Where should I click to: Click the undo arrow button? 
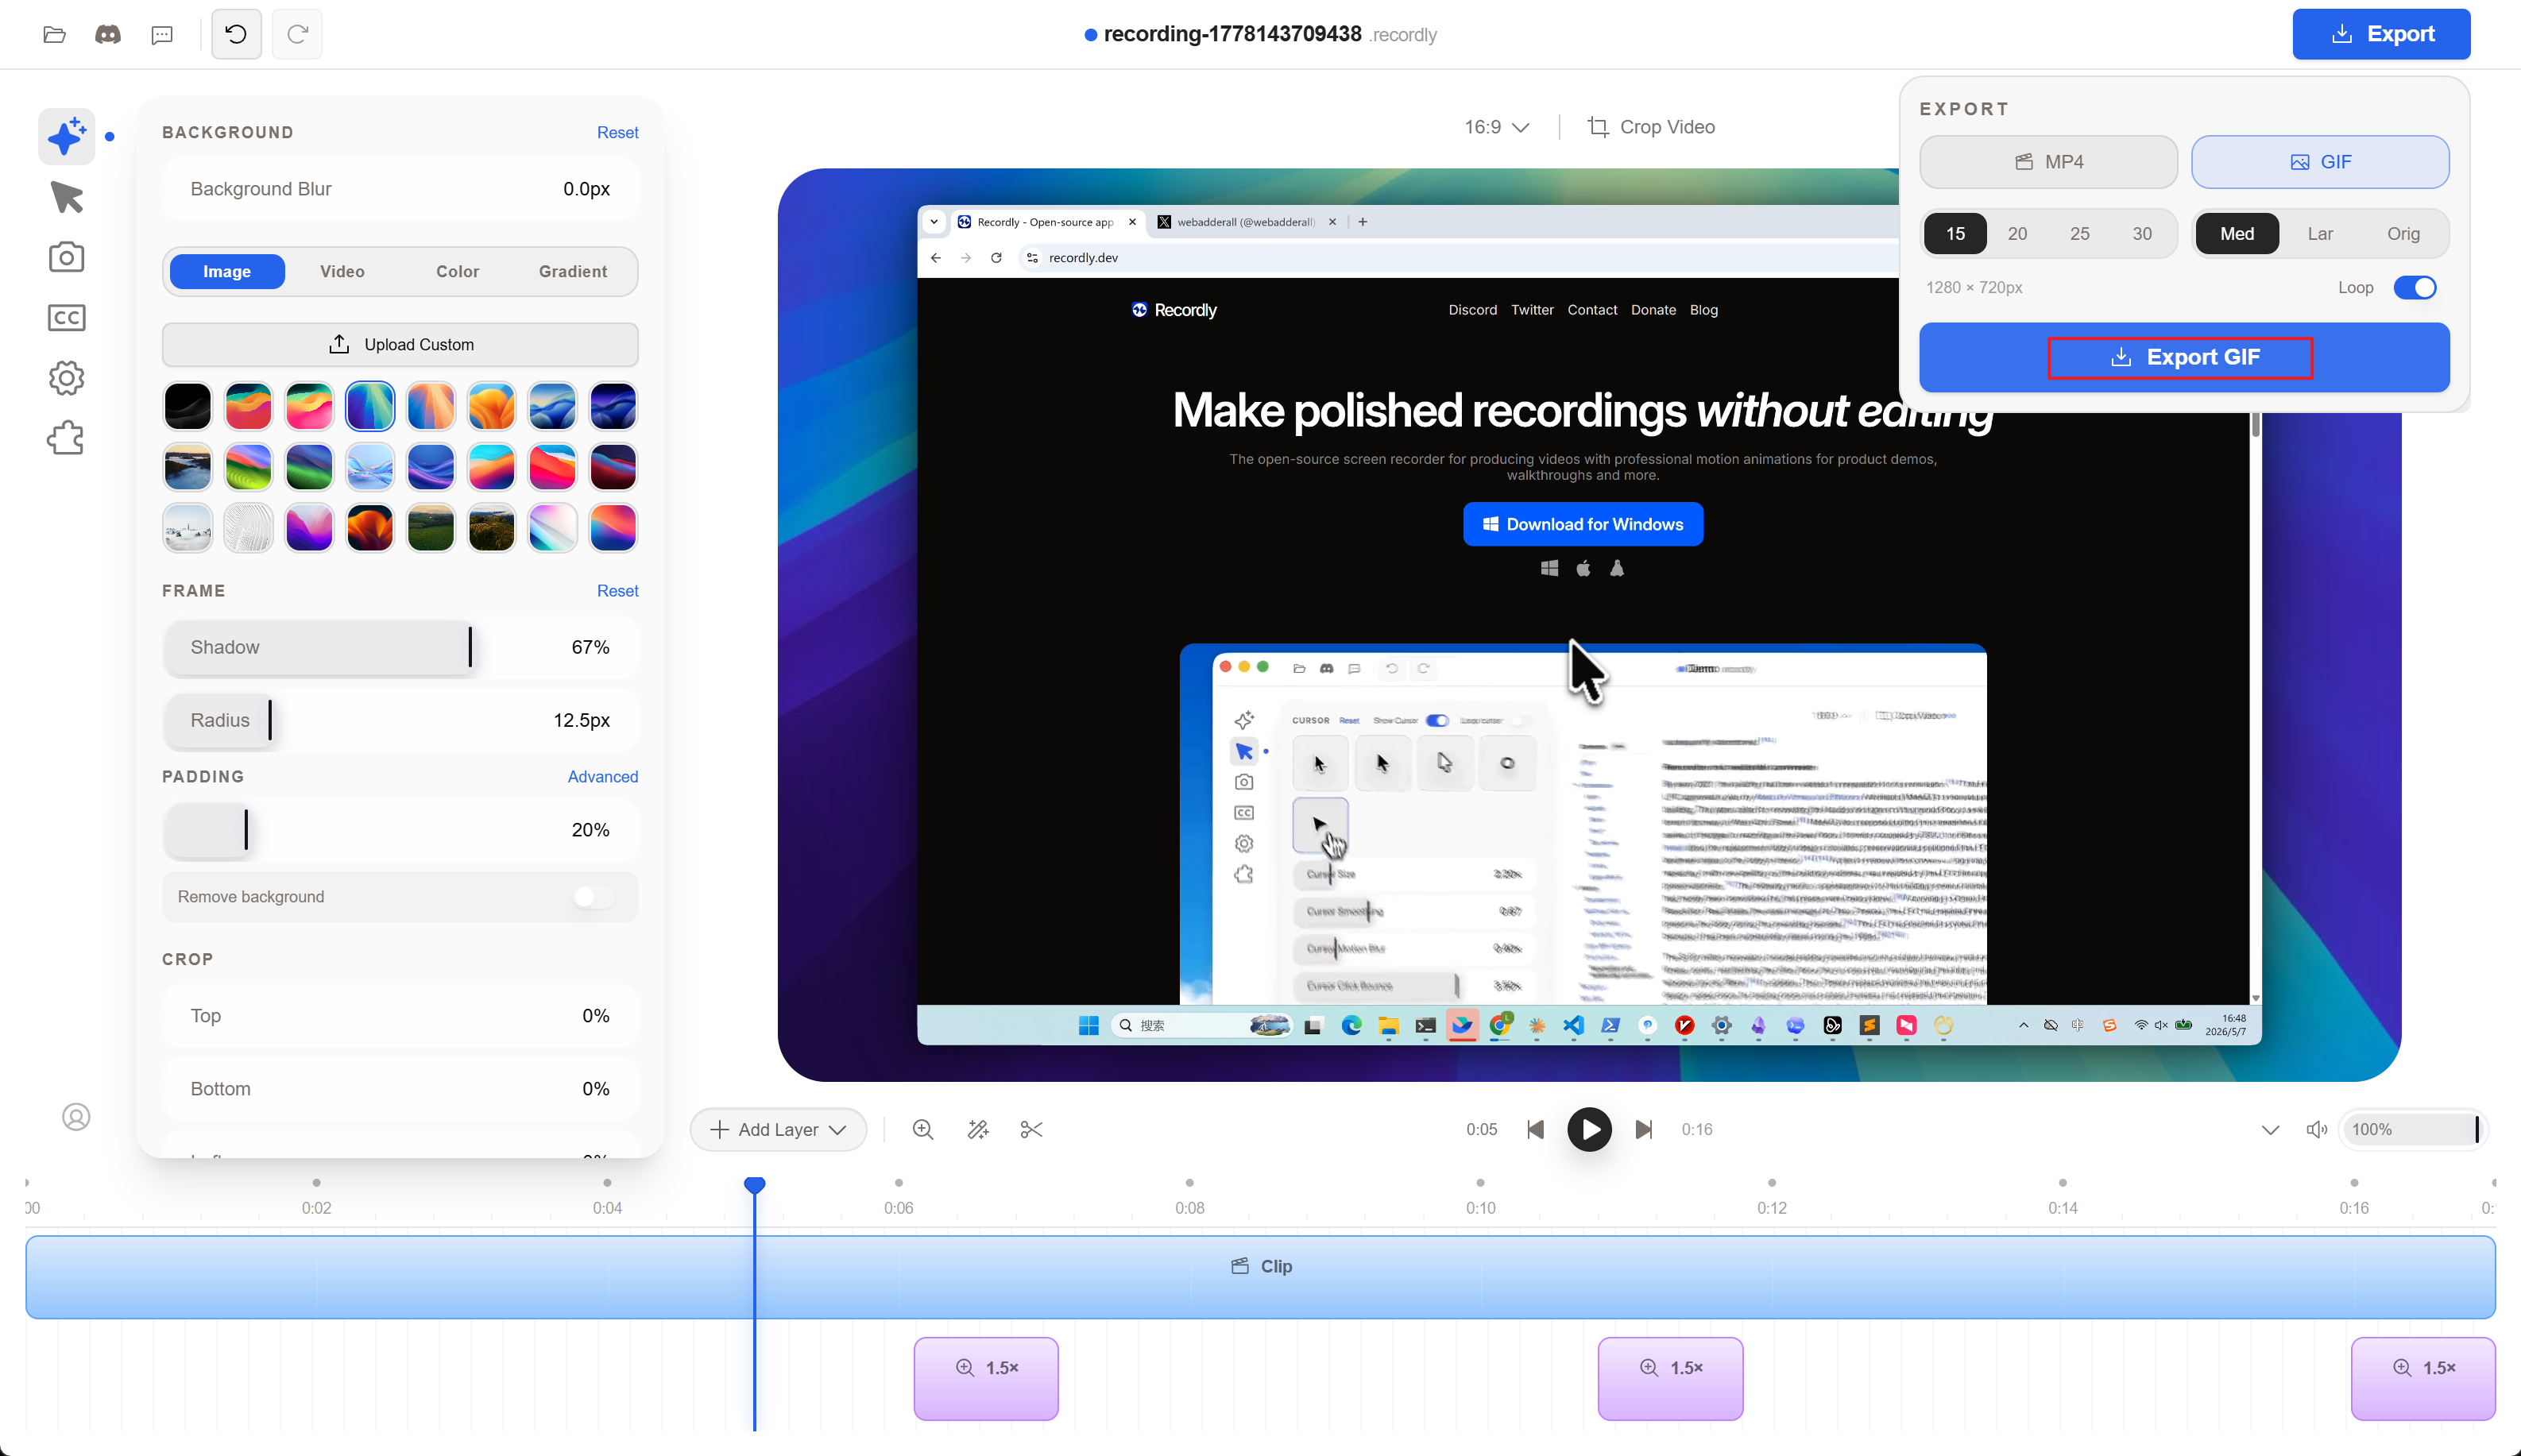(236, 34)
